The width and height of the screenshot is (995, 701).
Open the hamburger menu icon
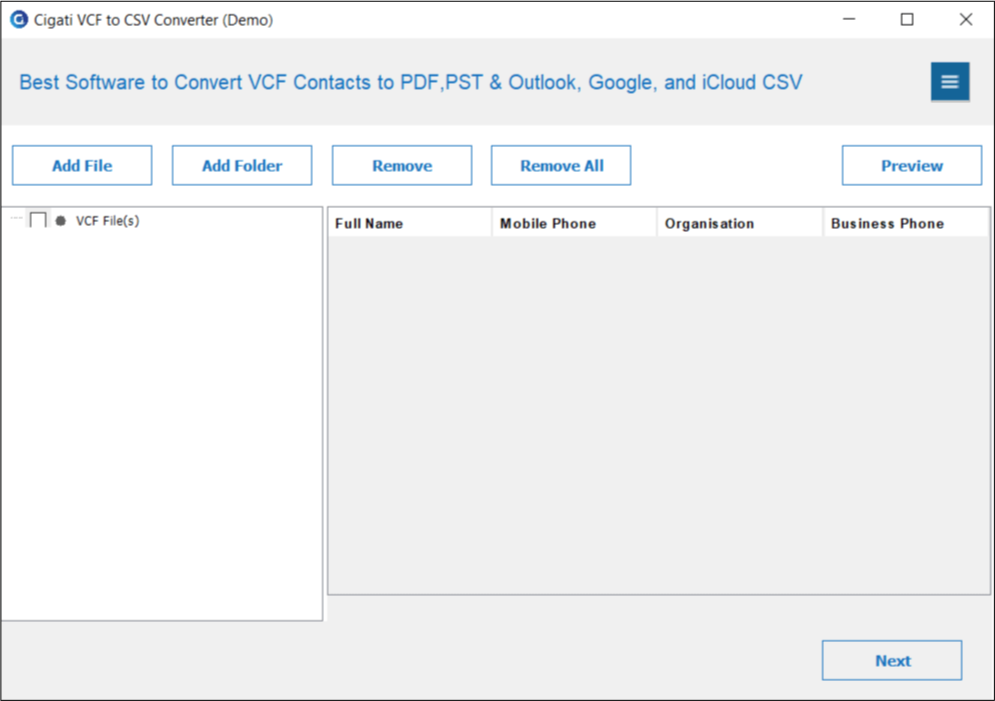coord(949,82)
